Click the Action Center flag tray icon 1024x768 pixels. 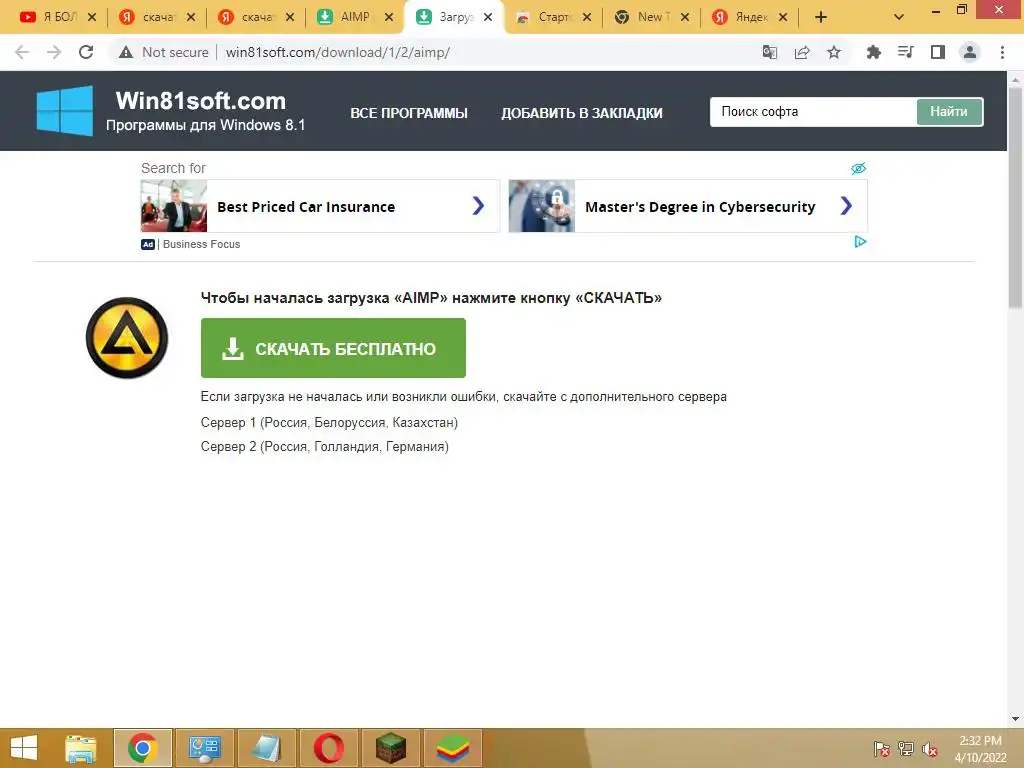[x=882, y=748]
